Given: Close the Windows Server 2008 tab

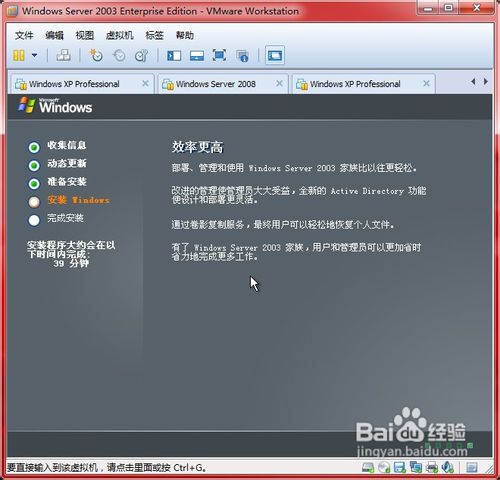Looking at the screenshot, I should (279, 84).
